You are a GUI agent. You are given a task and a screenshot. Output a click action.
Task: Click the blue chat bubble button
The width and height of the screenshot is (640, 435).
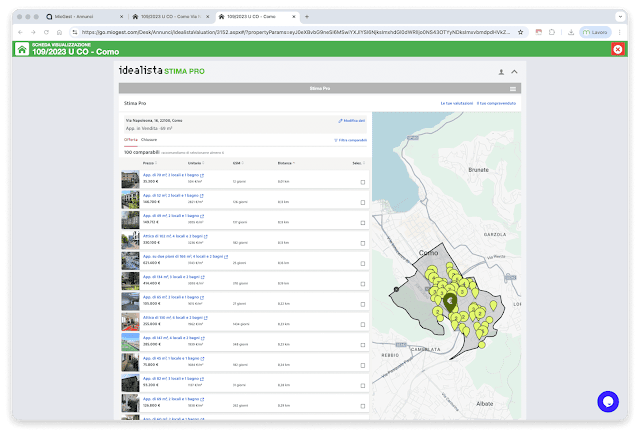[608, 402]
